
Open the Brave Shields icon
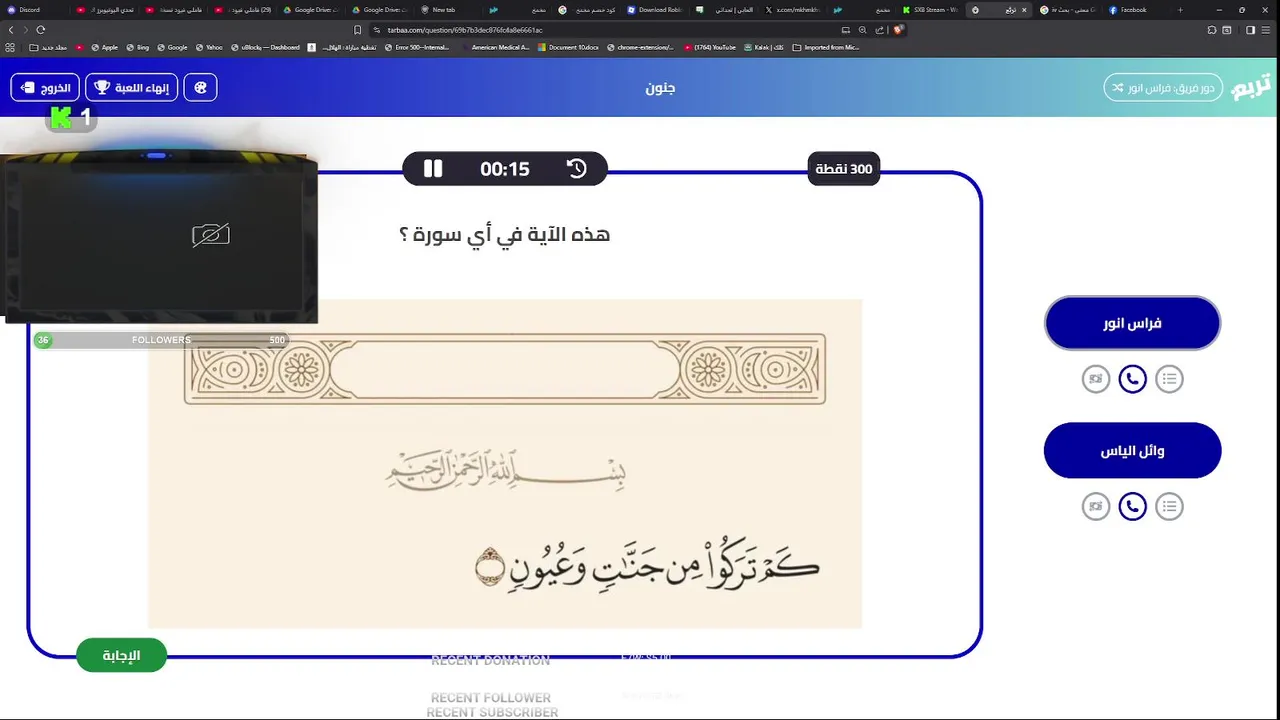pyautogui.click(x=898, y=30)
